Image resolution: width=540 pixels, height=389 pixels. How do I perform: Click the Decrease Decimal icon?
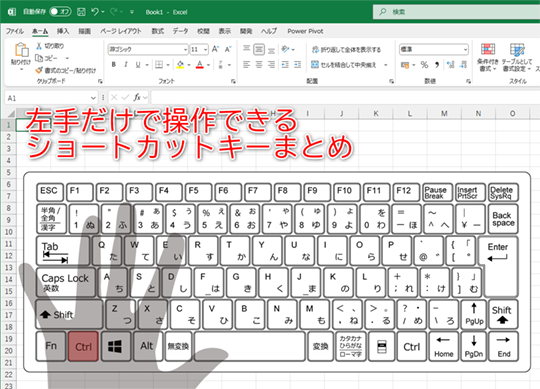pyautogui.click(x=463, y=64)
